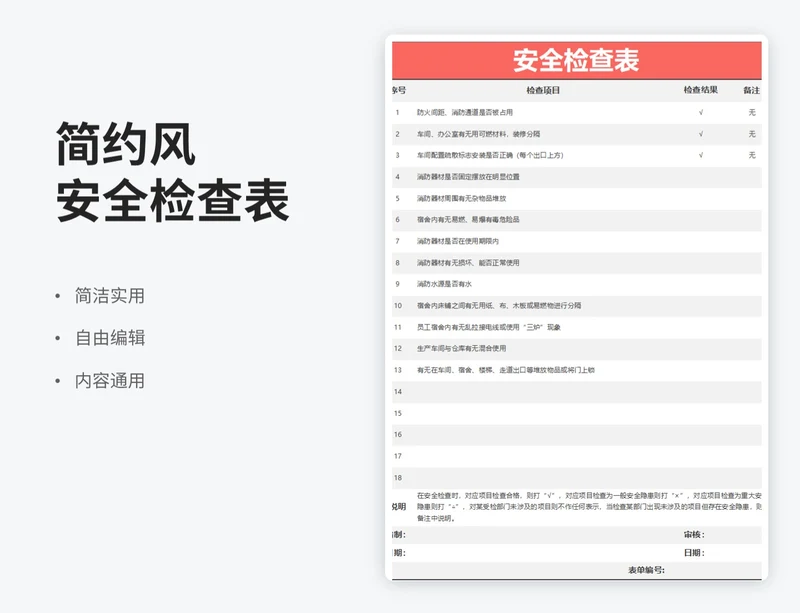Click the 无 remark in row 1
The height and width of the screenshot is (613, 800).
(752, 112)
